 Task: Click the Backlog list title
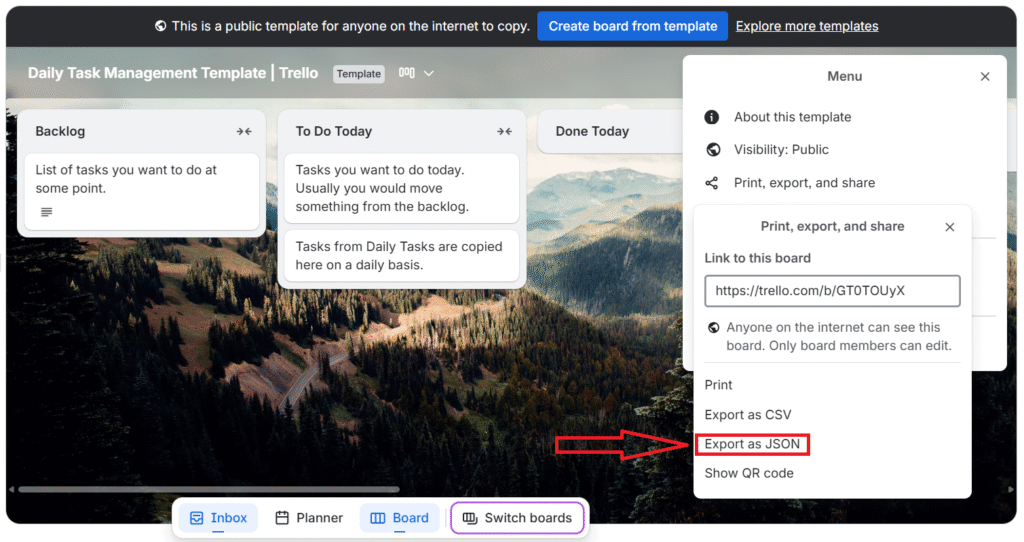(x=60, y=131)
